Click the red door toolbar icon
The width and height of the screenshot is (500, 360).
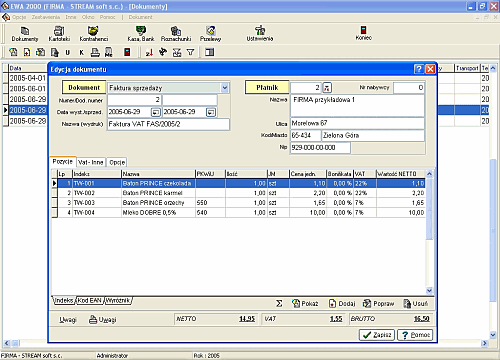tap(127, 52)
